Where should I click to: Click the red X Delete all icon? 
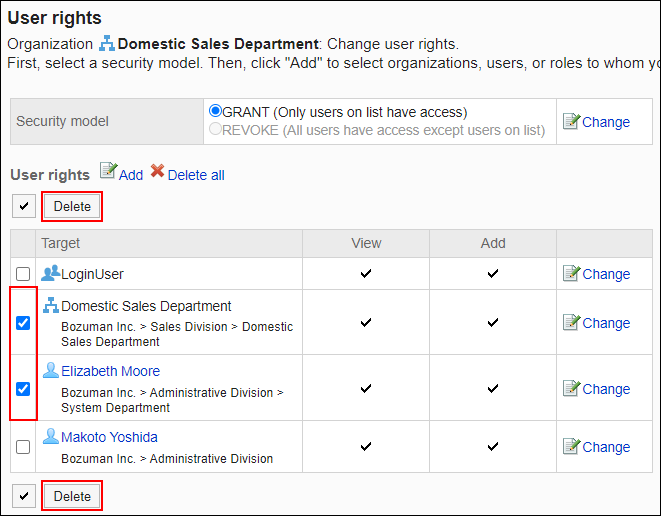coord(157,171)
